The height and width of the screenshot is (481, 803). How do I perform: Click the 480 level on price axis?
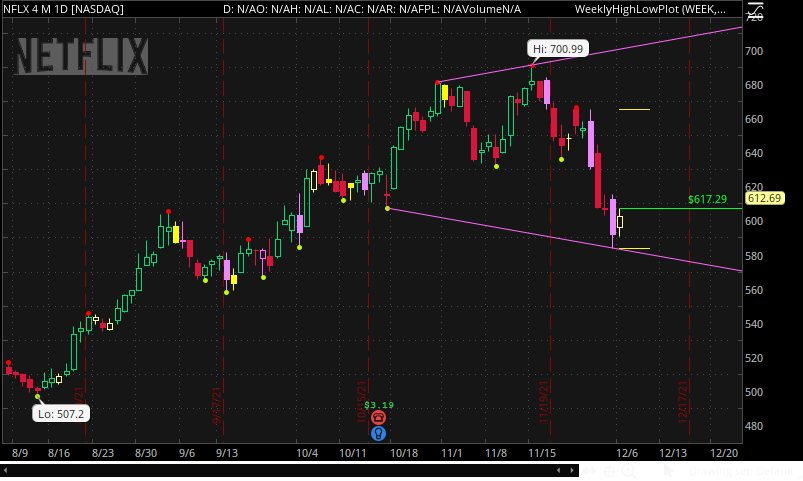(754, 426)
